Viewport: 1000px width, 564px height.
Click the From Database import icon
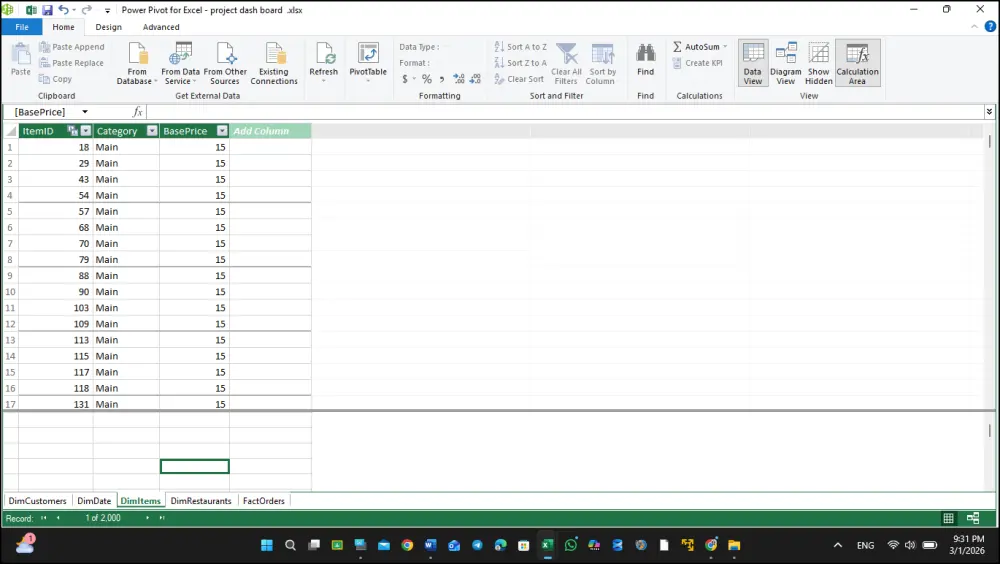pyautogui.click(x=137, y=63)
